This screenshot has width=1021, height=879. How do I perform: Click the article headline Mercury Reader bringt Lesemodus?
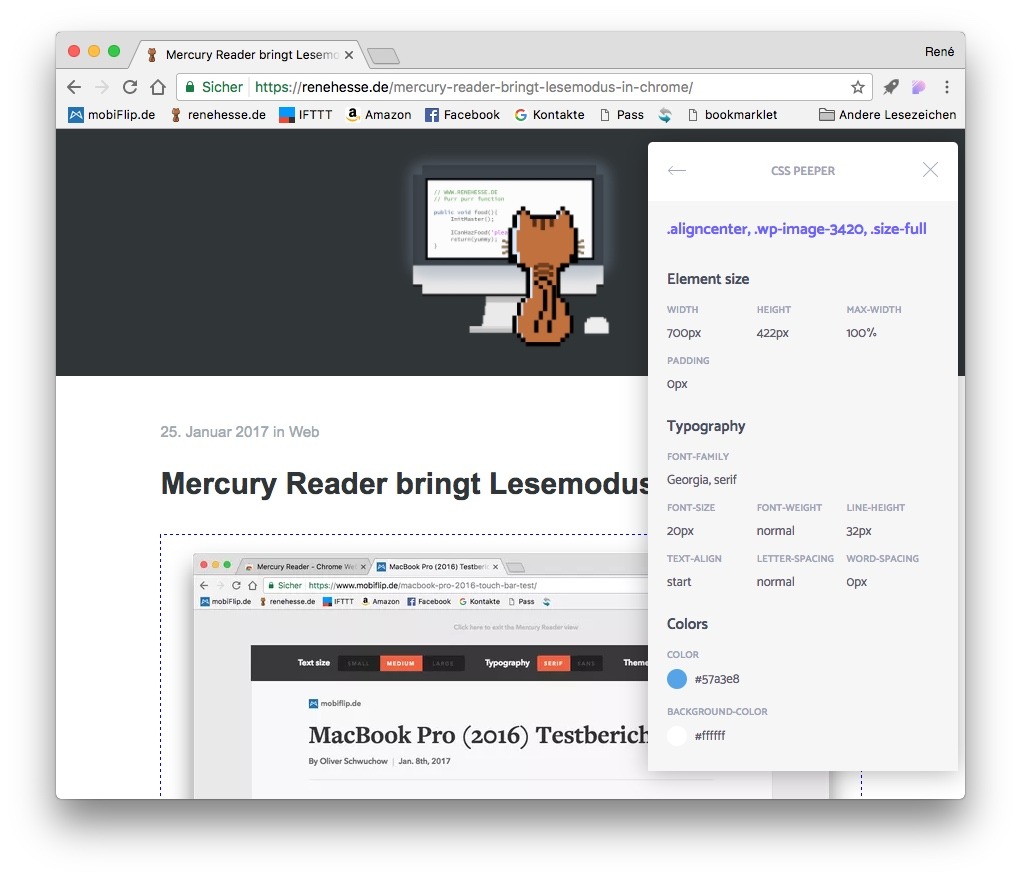tap(404, 484)
